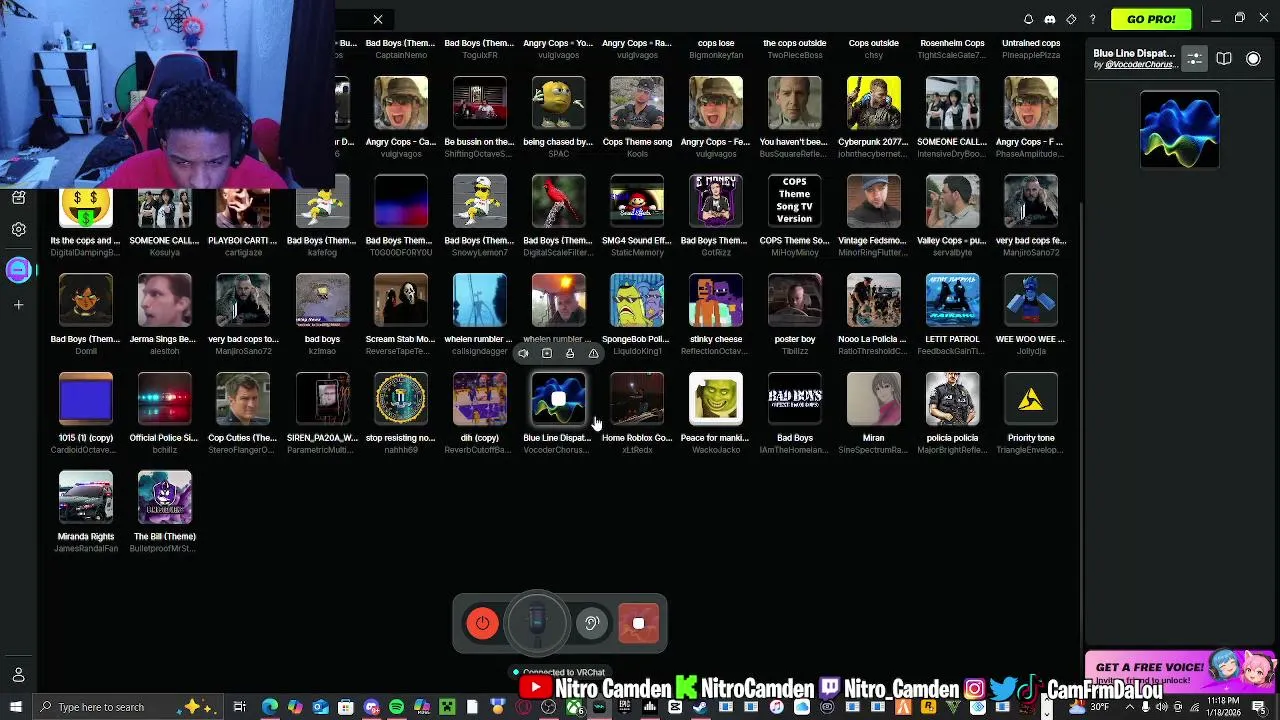This screenshot has height=720, width=1280.
Task: Open the sound settings sliders icon
Action: coord(1195,59)
